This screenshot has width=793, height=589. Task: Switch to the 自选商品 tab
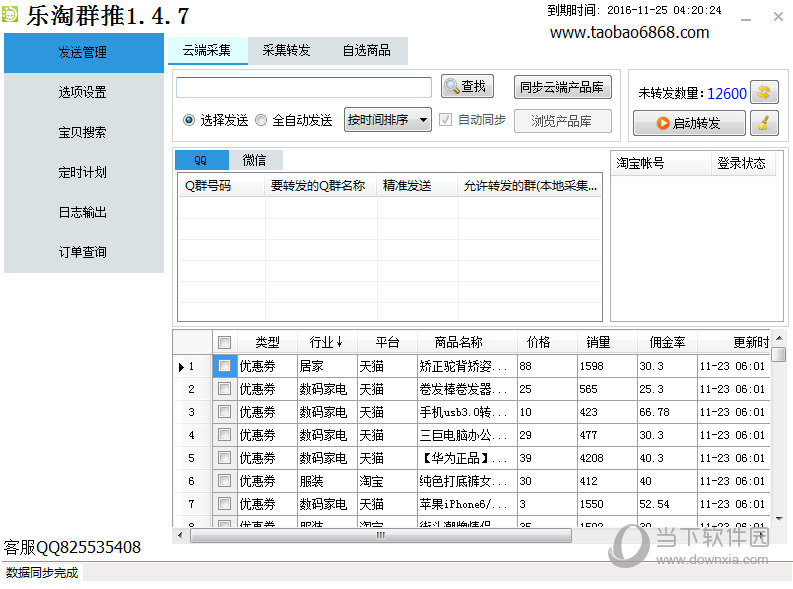coord(367,51)
